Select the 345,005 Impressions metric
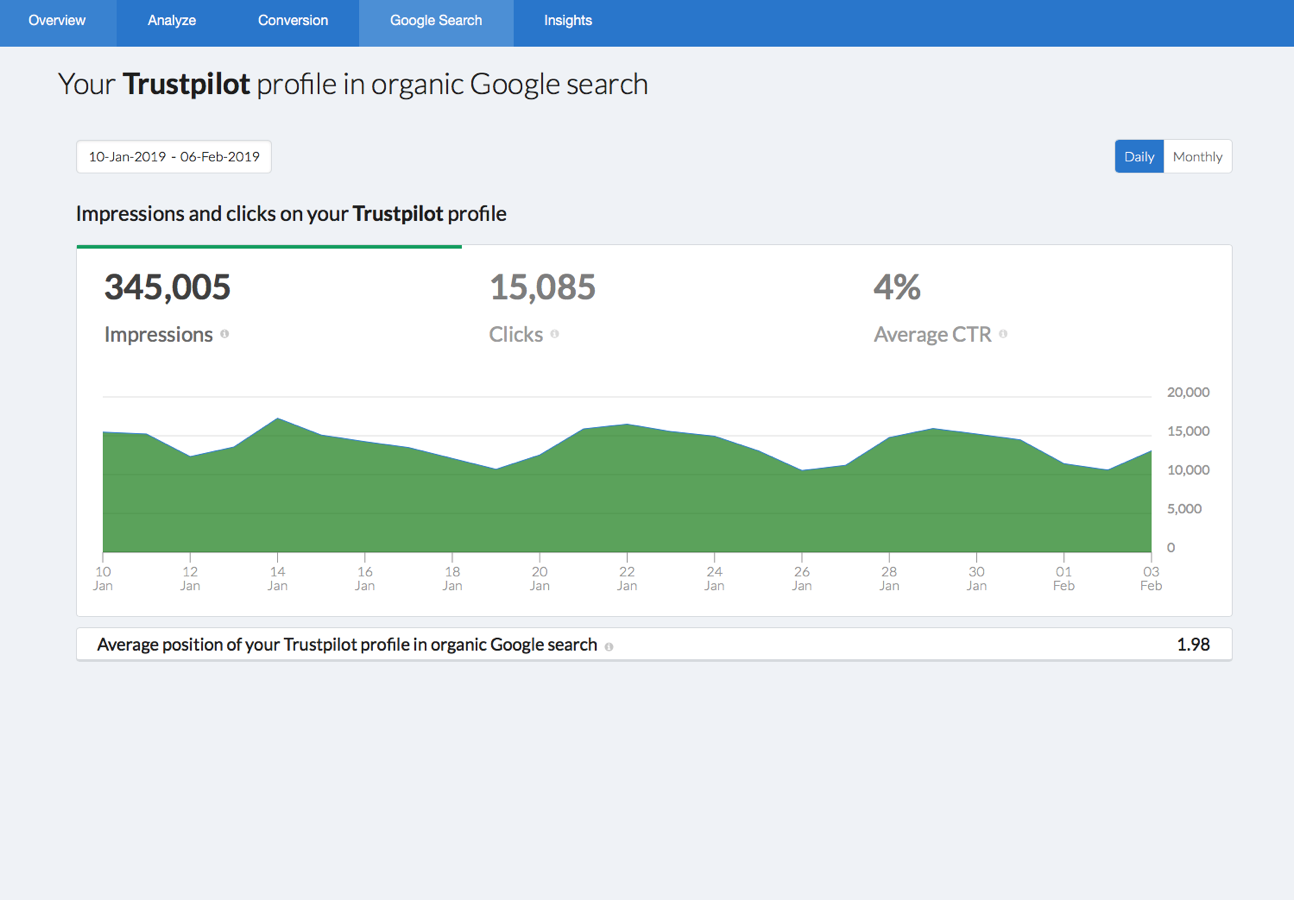The height and width of the screenshot is (900, 1294). pos(269,310)
